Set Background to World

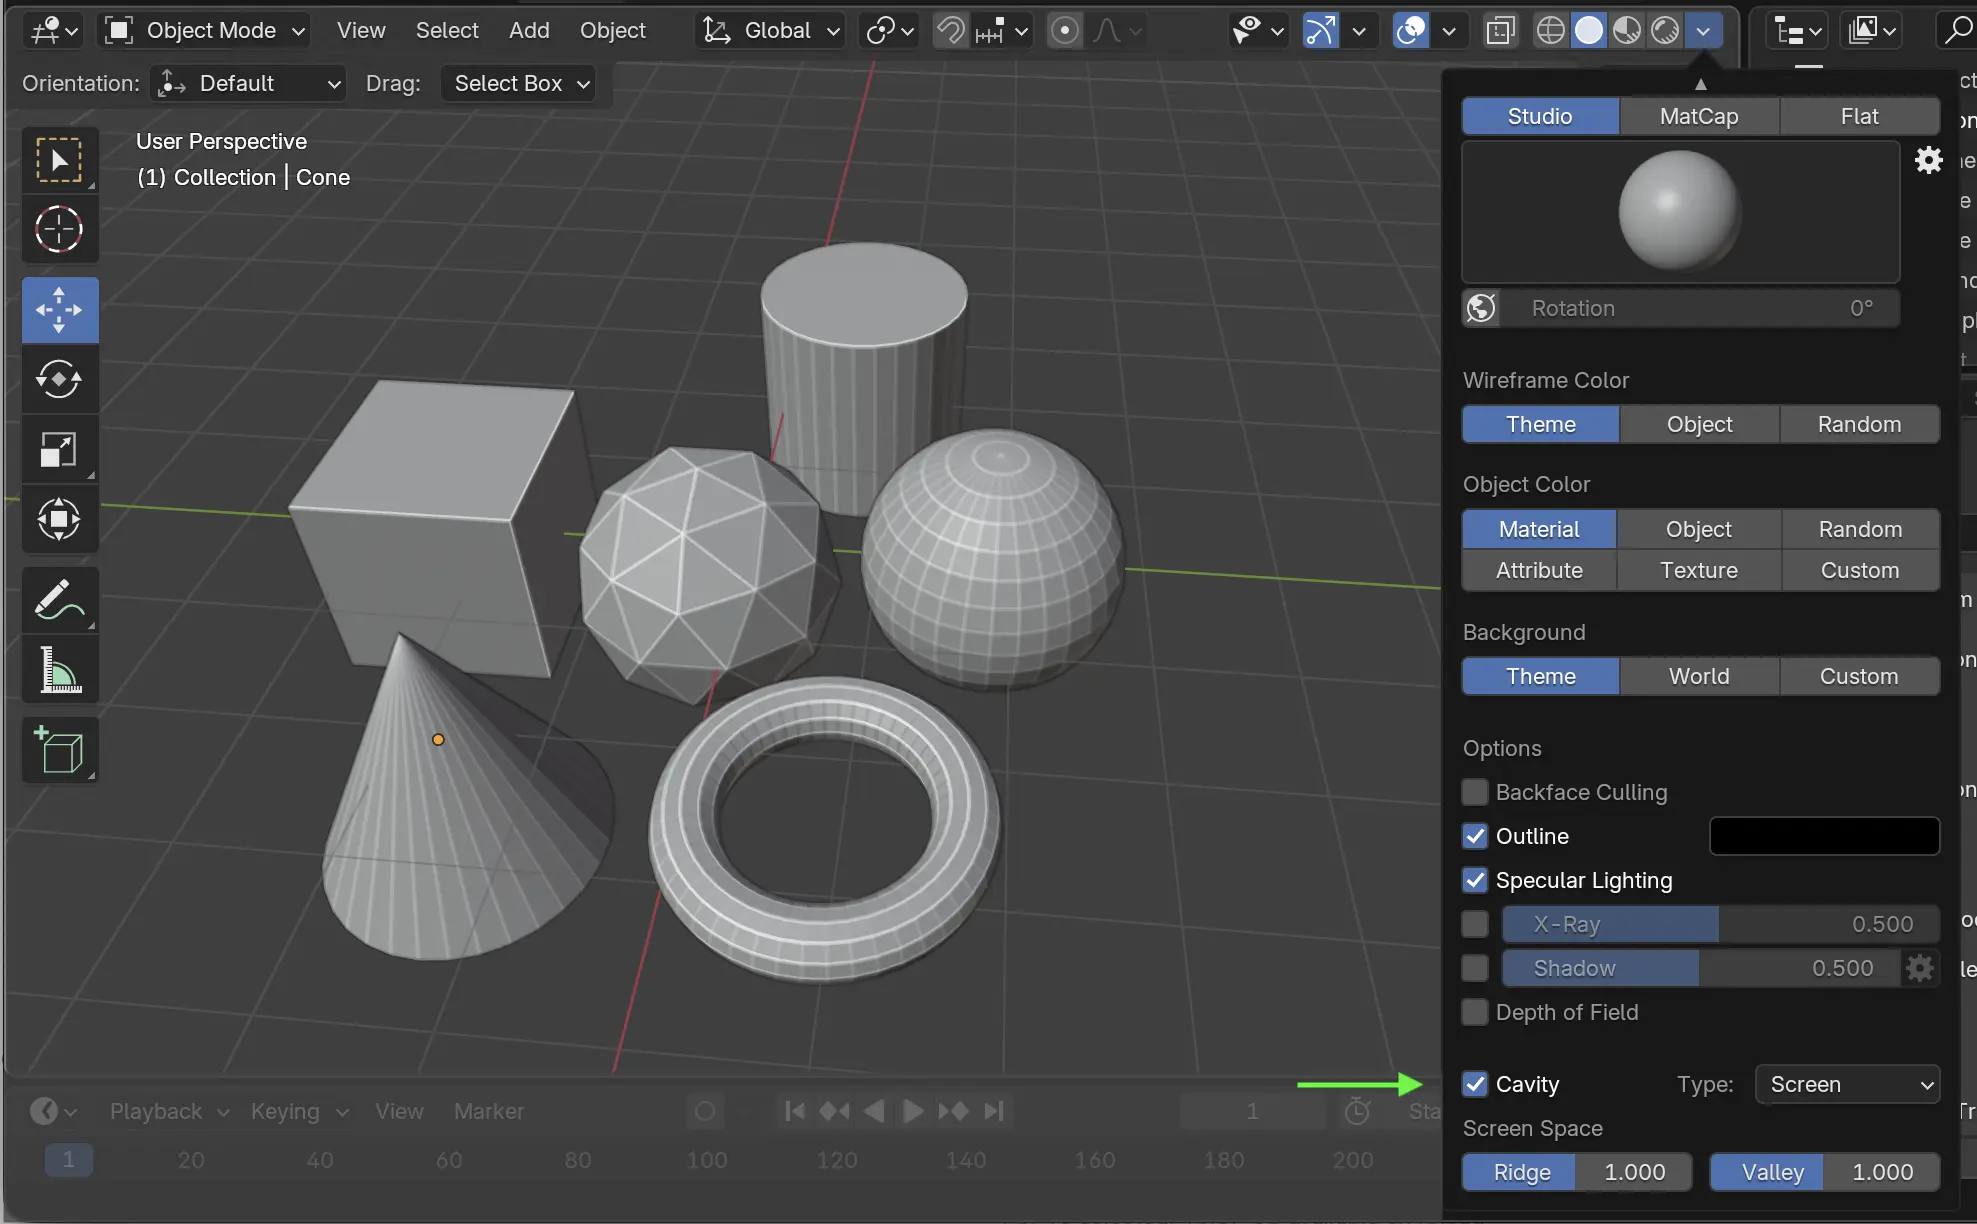1699,676
